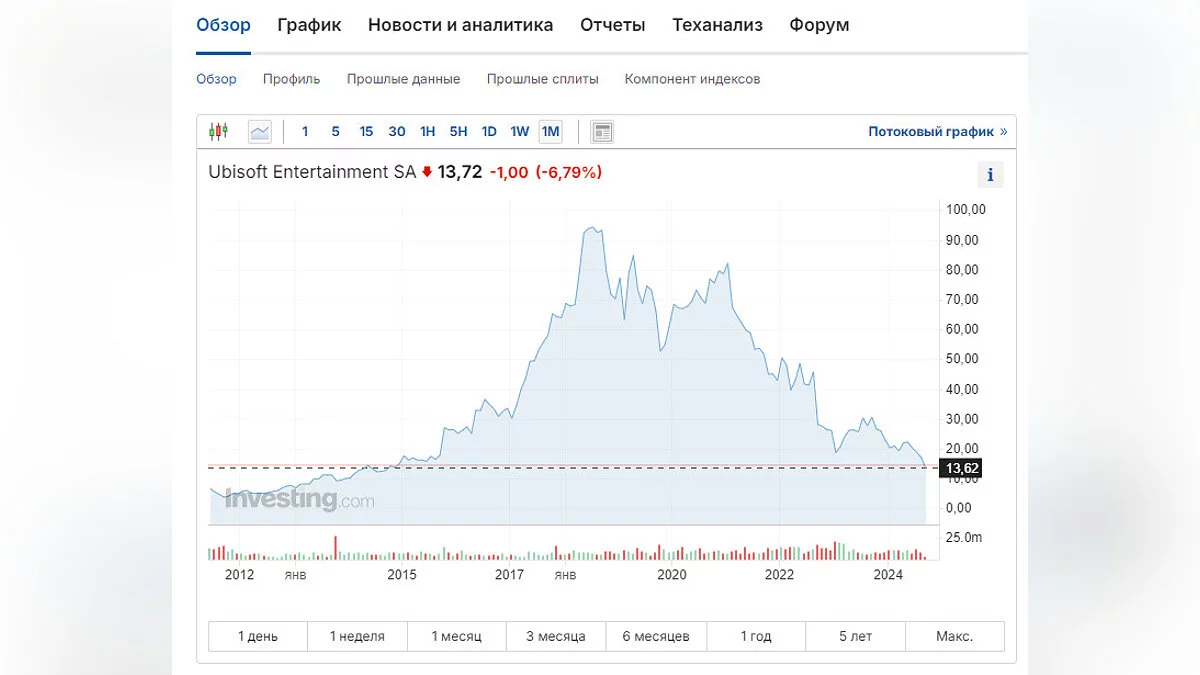
Task: Click the 13,62 current price marker
Action: [961, 468]
